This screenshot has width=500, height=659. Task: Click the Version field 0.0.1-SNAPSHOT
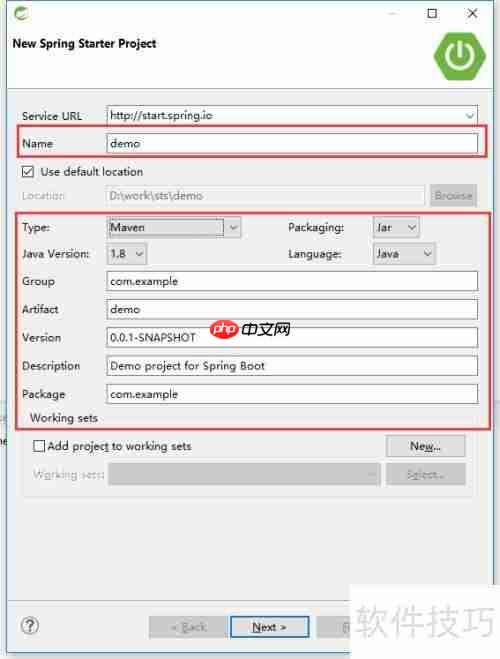[292, 337]
